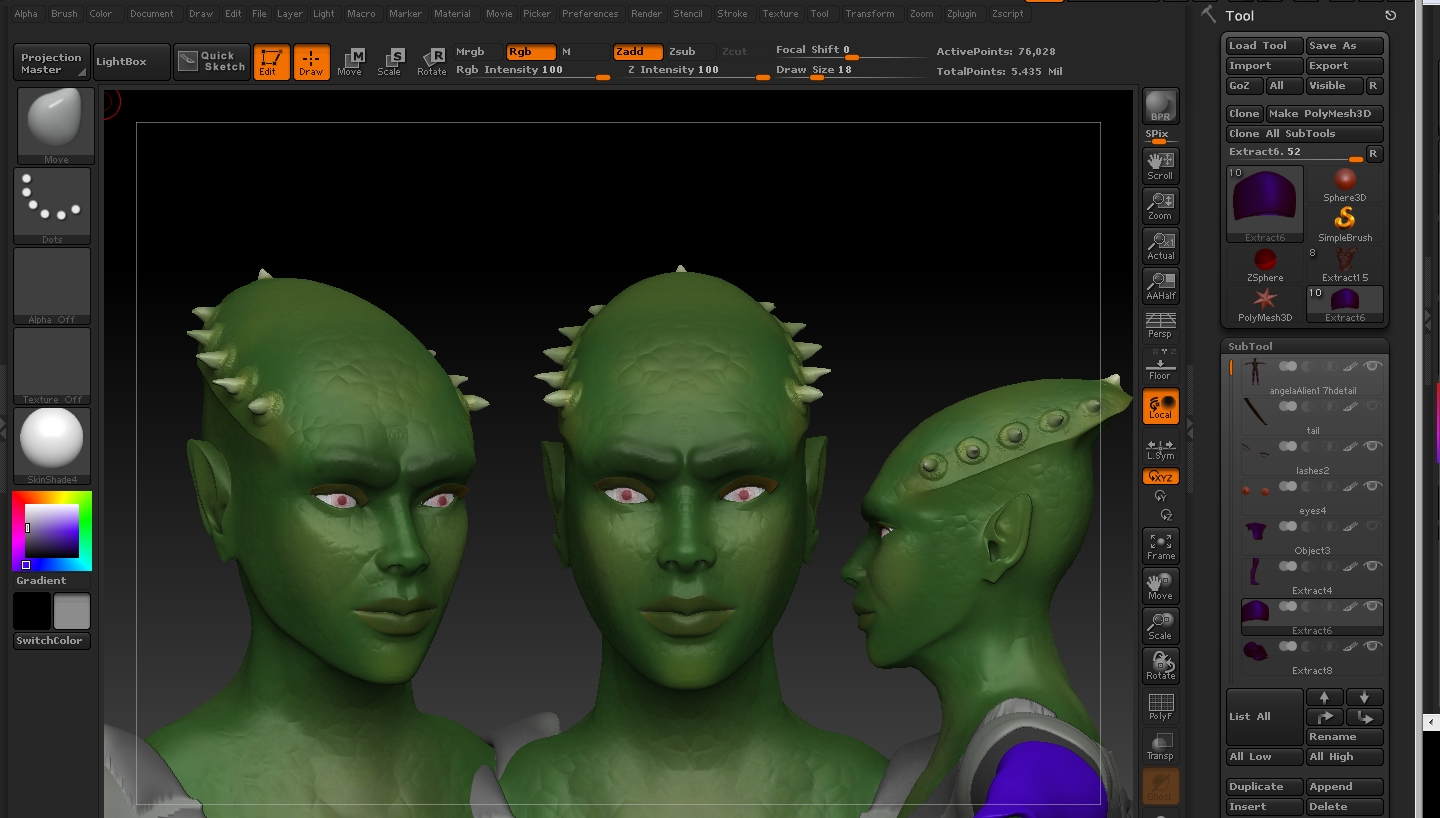
Task: Select the Scale mode button beside Rotate
Action: 390,62
